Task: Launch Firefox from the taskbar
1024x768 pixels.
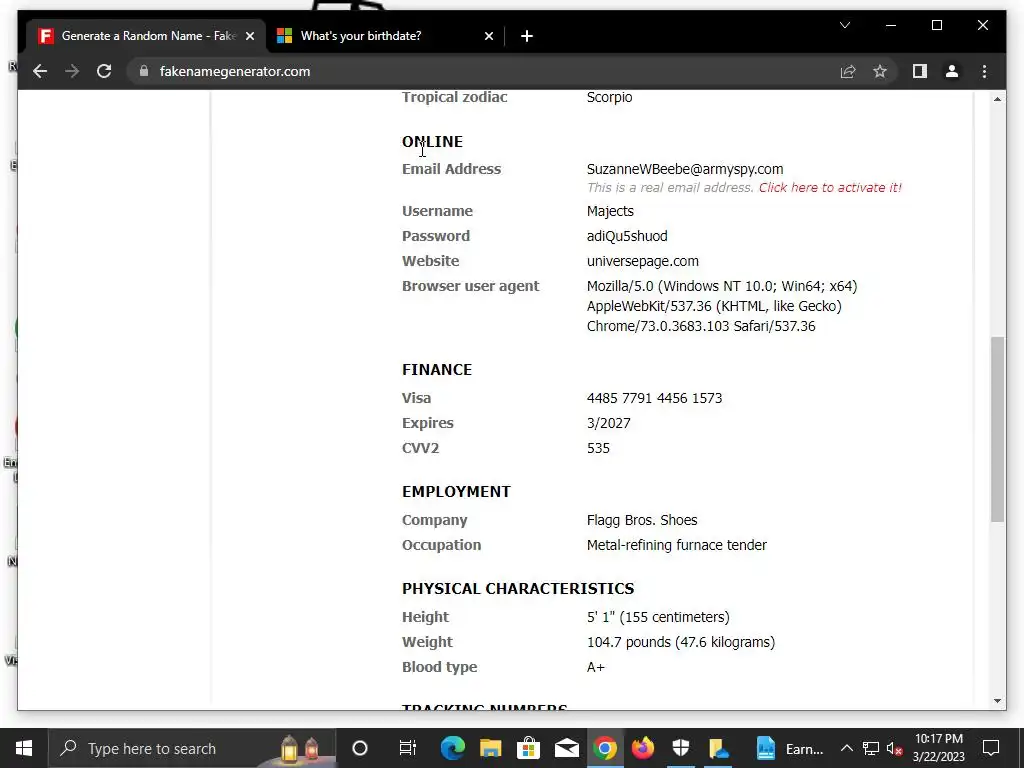Action: tap(643, 748)
